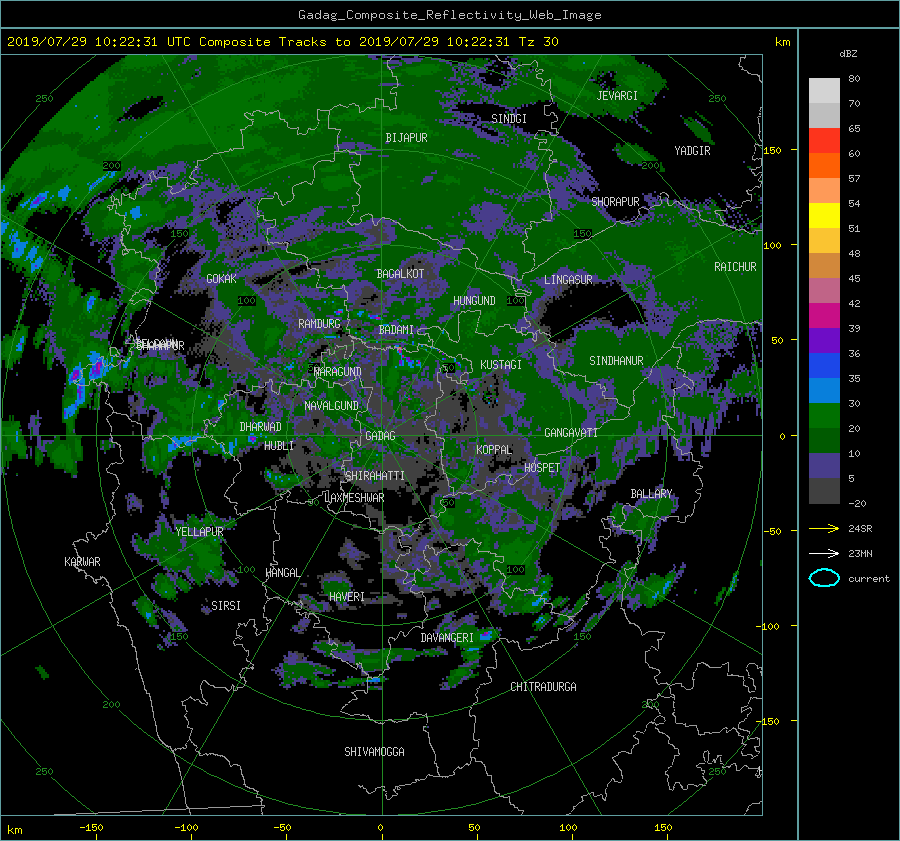Select the bright green swatch in dBZ scale

pyautogui.click(x=824, y=416)
